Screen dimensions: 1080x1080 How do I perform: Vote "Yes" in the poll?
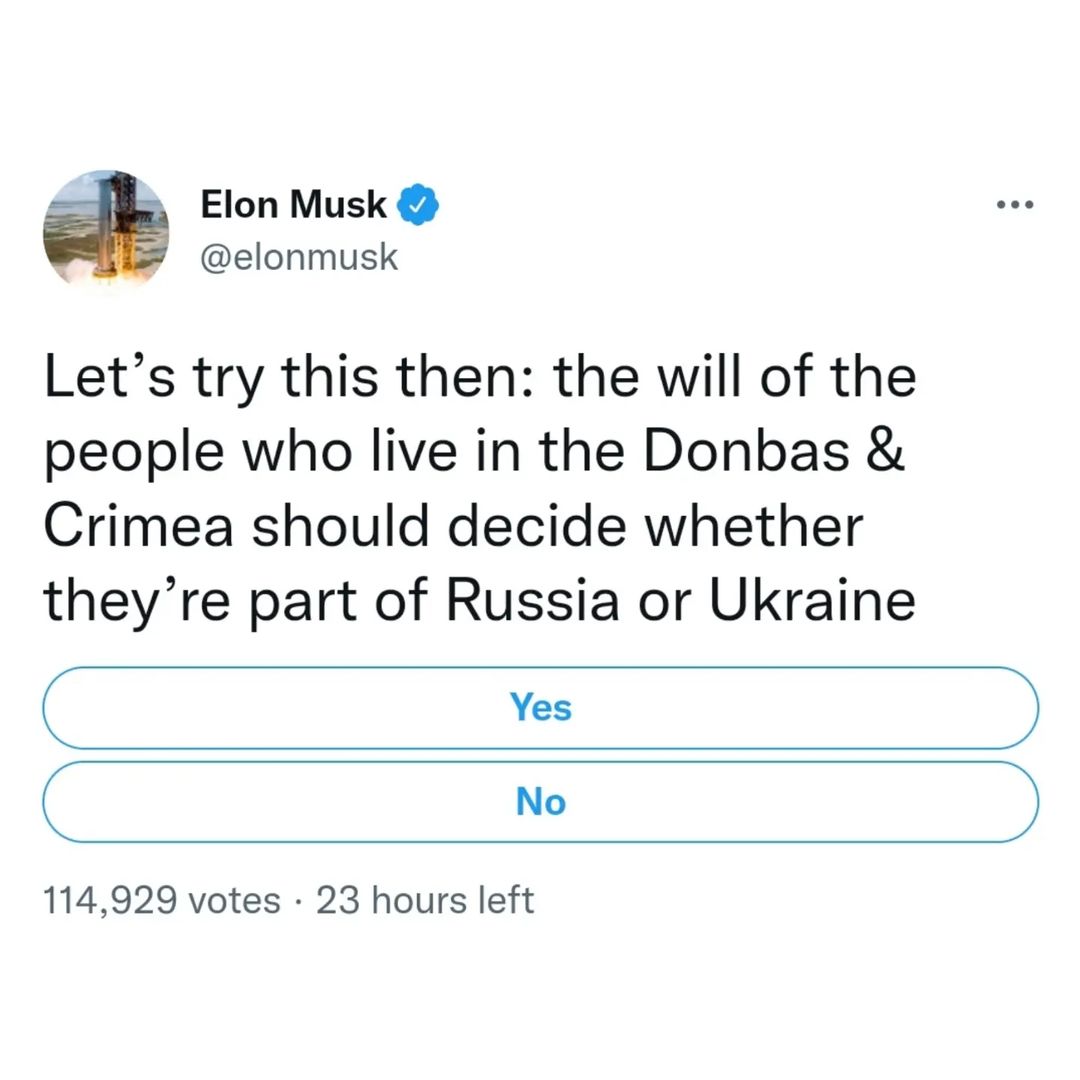pos(540,708)
